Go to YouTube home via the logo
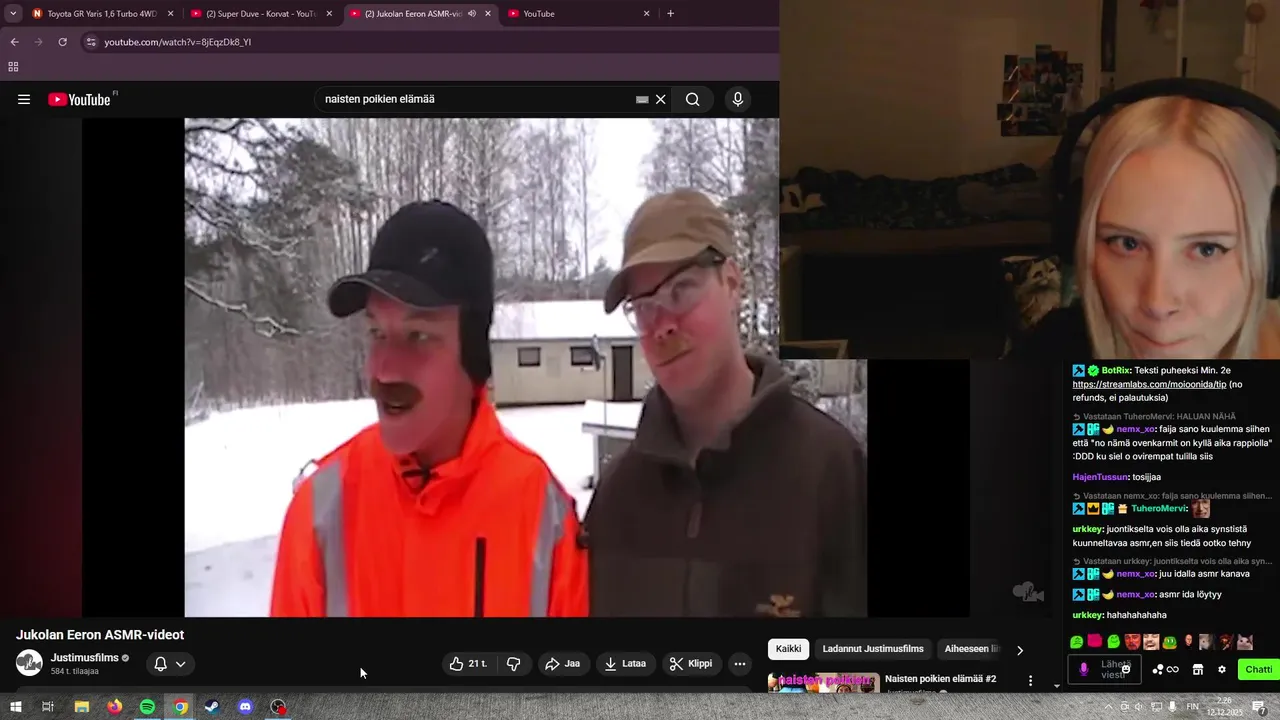This screenshot has height=720, width=1280. pos(80,99)
